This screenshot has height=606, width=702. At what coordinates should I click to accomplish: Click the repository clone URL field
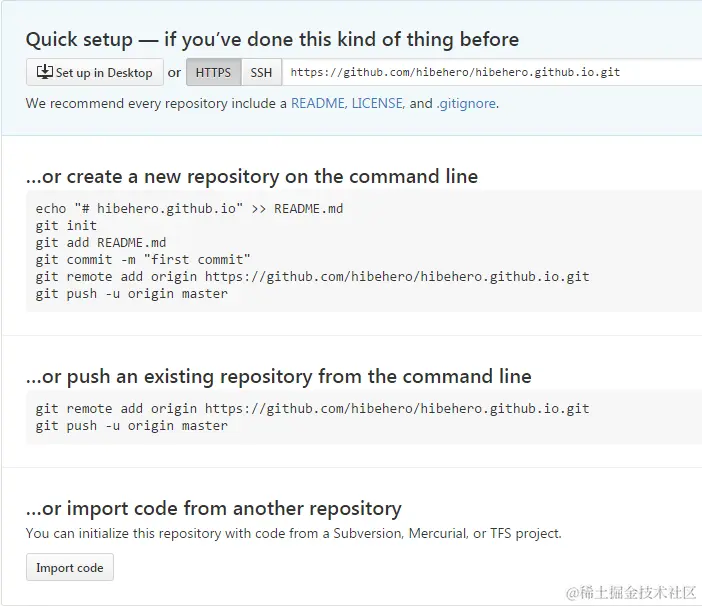tap(490, 72)
